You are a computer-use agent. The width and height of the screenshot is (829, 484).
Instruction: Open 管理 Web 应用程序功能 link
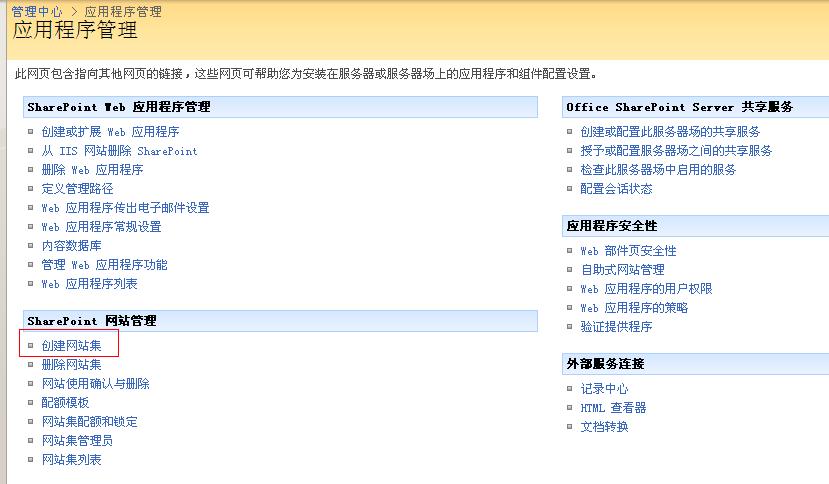tap(104, 265)
